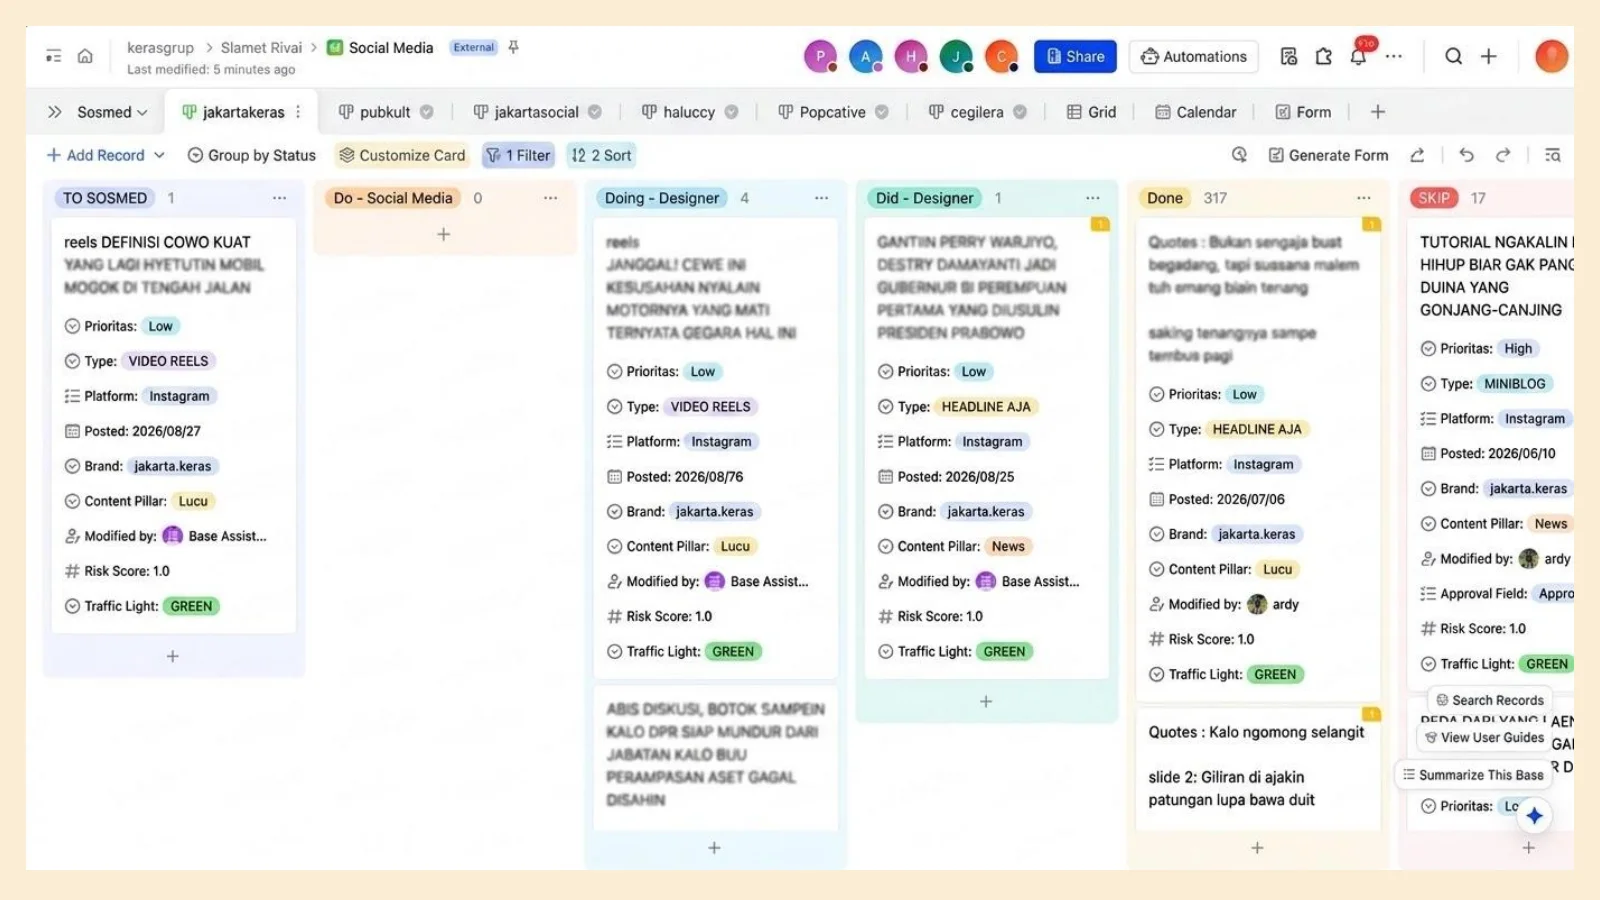Viewport: 1600px width, 900px height.
Task: Expand the table list double-chevron
Action: pyautogui.click(x=54, y=112)
